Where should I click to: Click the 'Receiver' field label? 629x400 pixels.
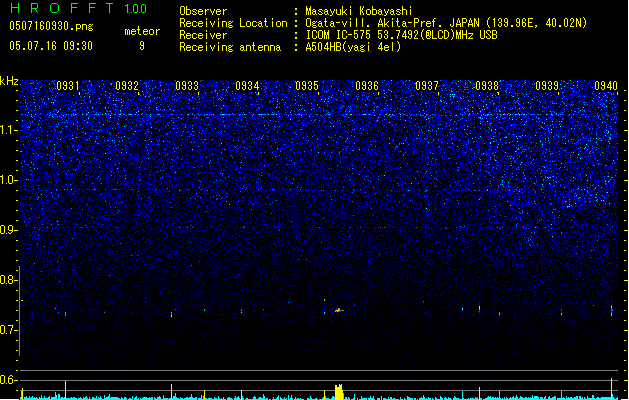(x=203, y=35)
